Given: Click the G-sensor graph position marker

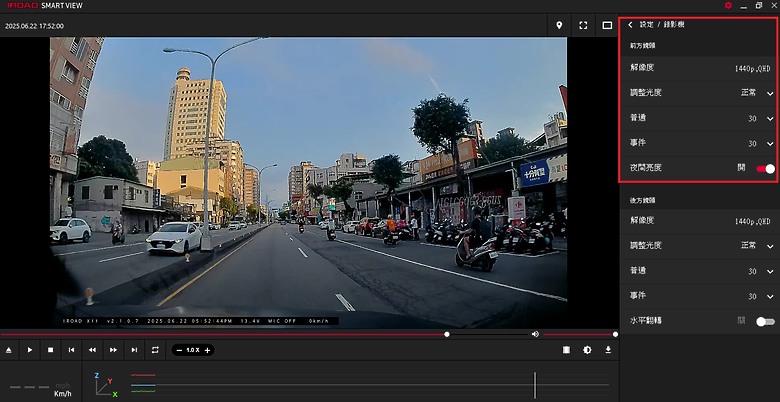Looking at the screenshot, I should (535, 385).
